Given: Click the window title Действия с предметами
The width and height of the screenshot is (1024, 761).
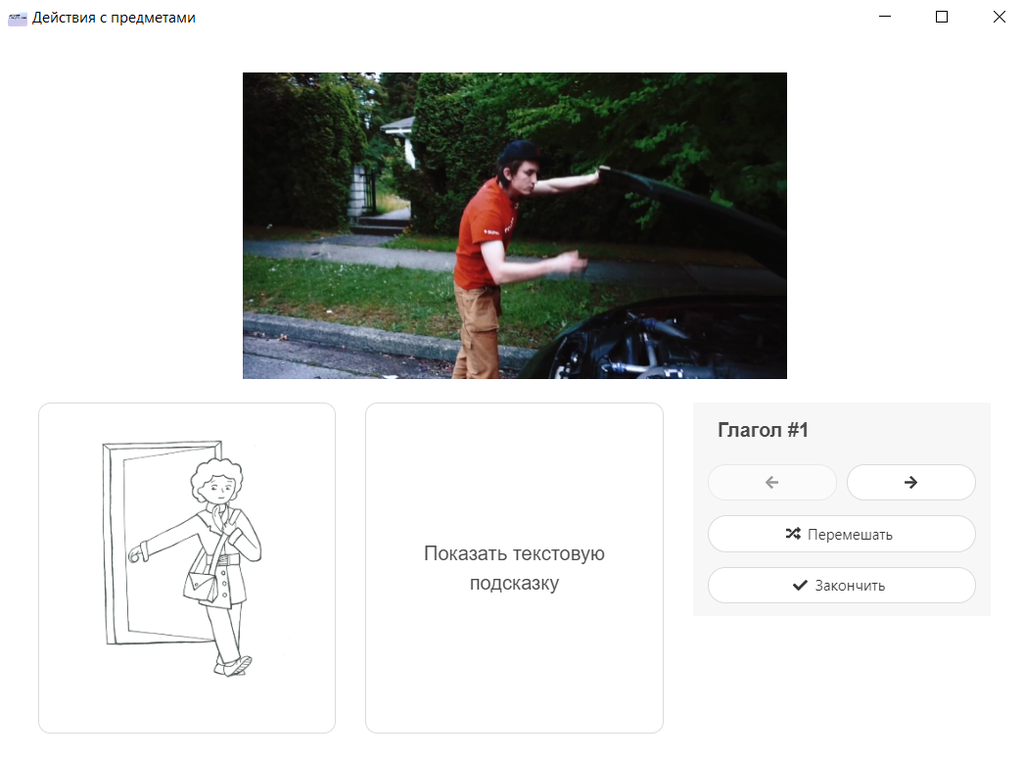Looking at the screenshot, I should pos(114,18).
